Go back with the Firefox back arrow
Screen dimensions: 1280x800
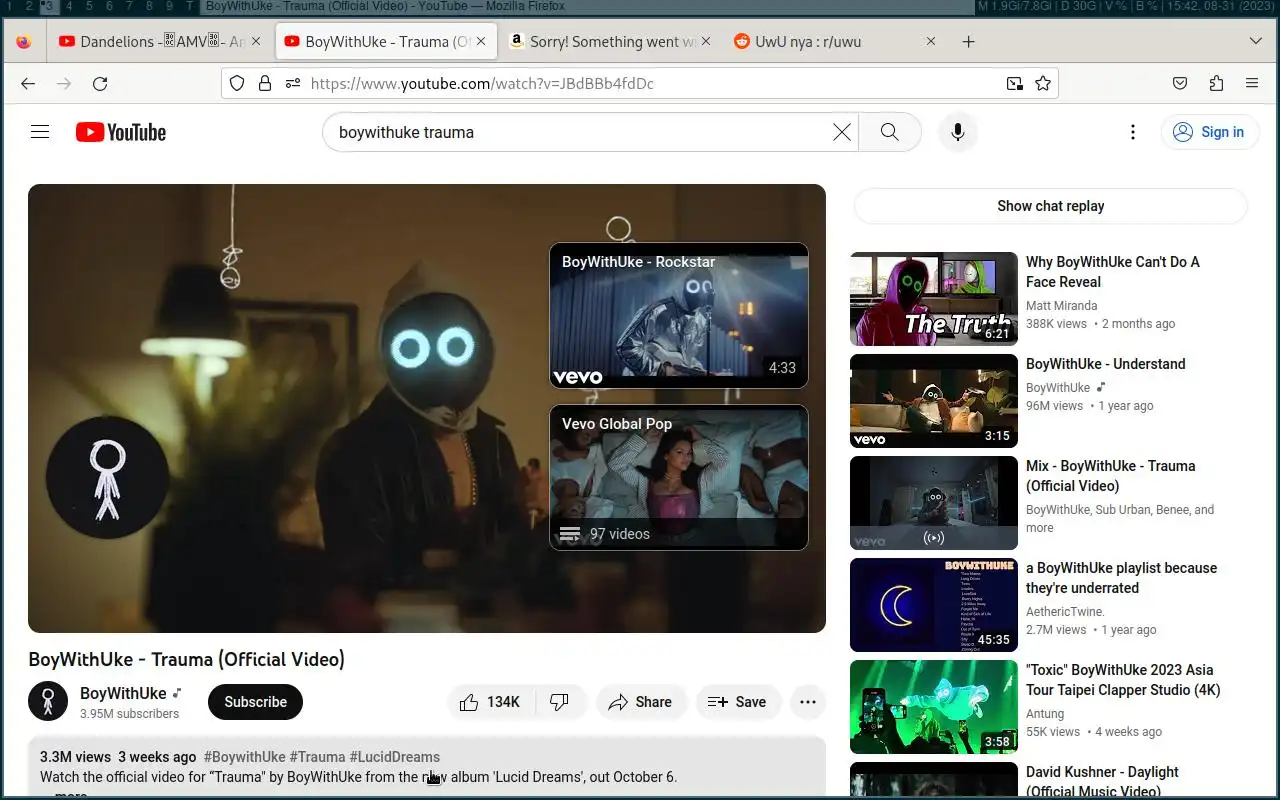coord(28,84)
